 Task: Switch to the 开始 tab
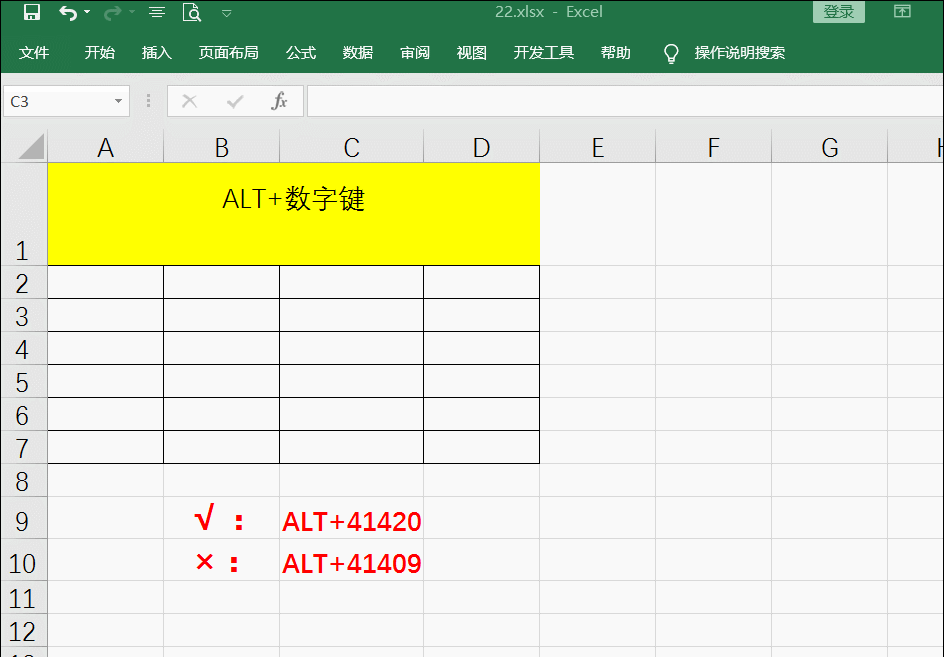(x=100, y=53)
